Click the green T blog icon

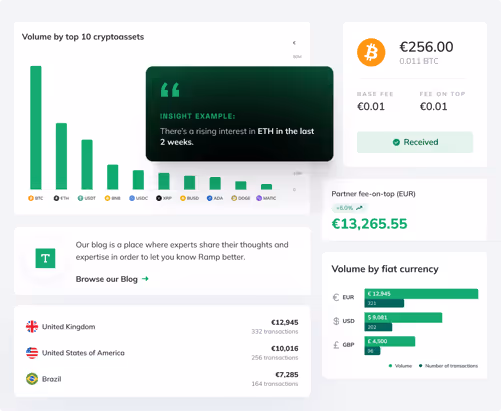(x=45, y=258)
